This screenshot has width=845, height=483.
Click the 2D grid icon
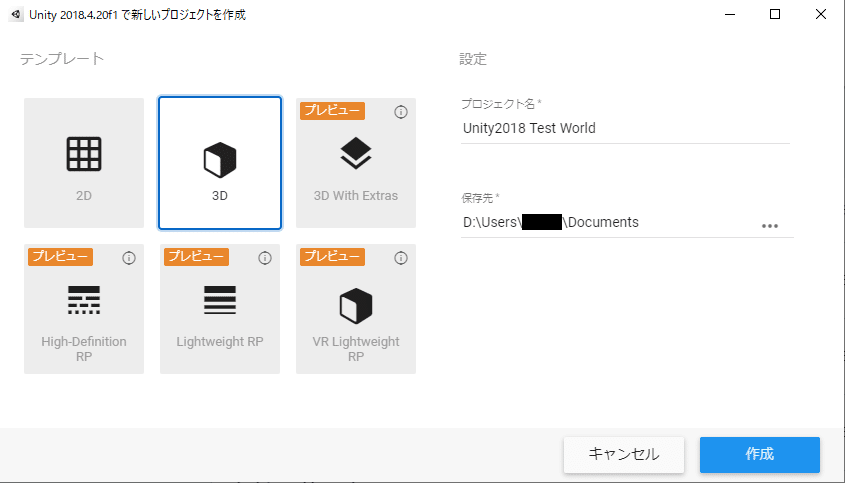click(x=84, y=154)
